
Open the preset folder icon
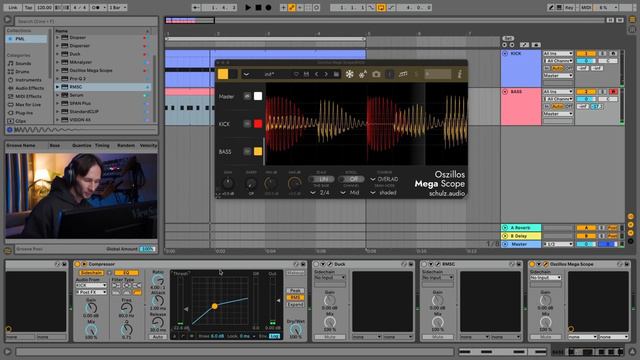click(336, 74)
